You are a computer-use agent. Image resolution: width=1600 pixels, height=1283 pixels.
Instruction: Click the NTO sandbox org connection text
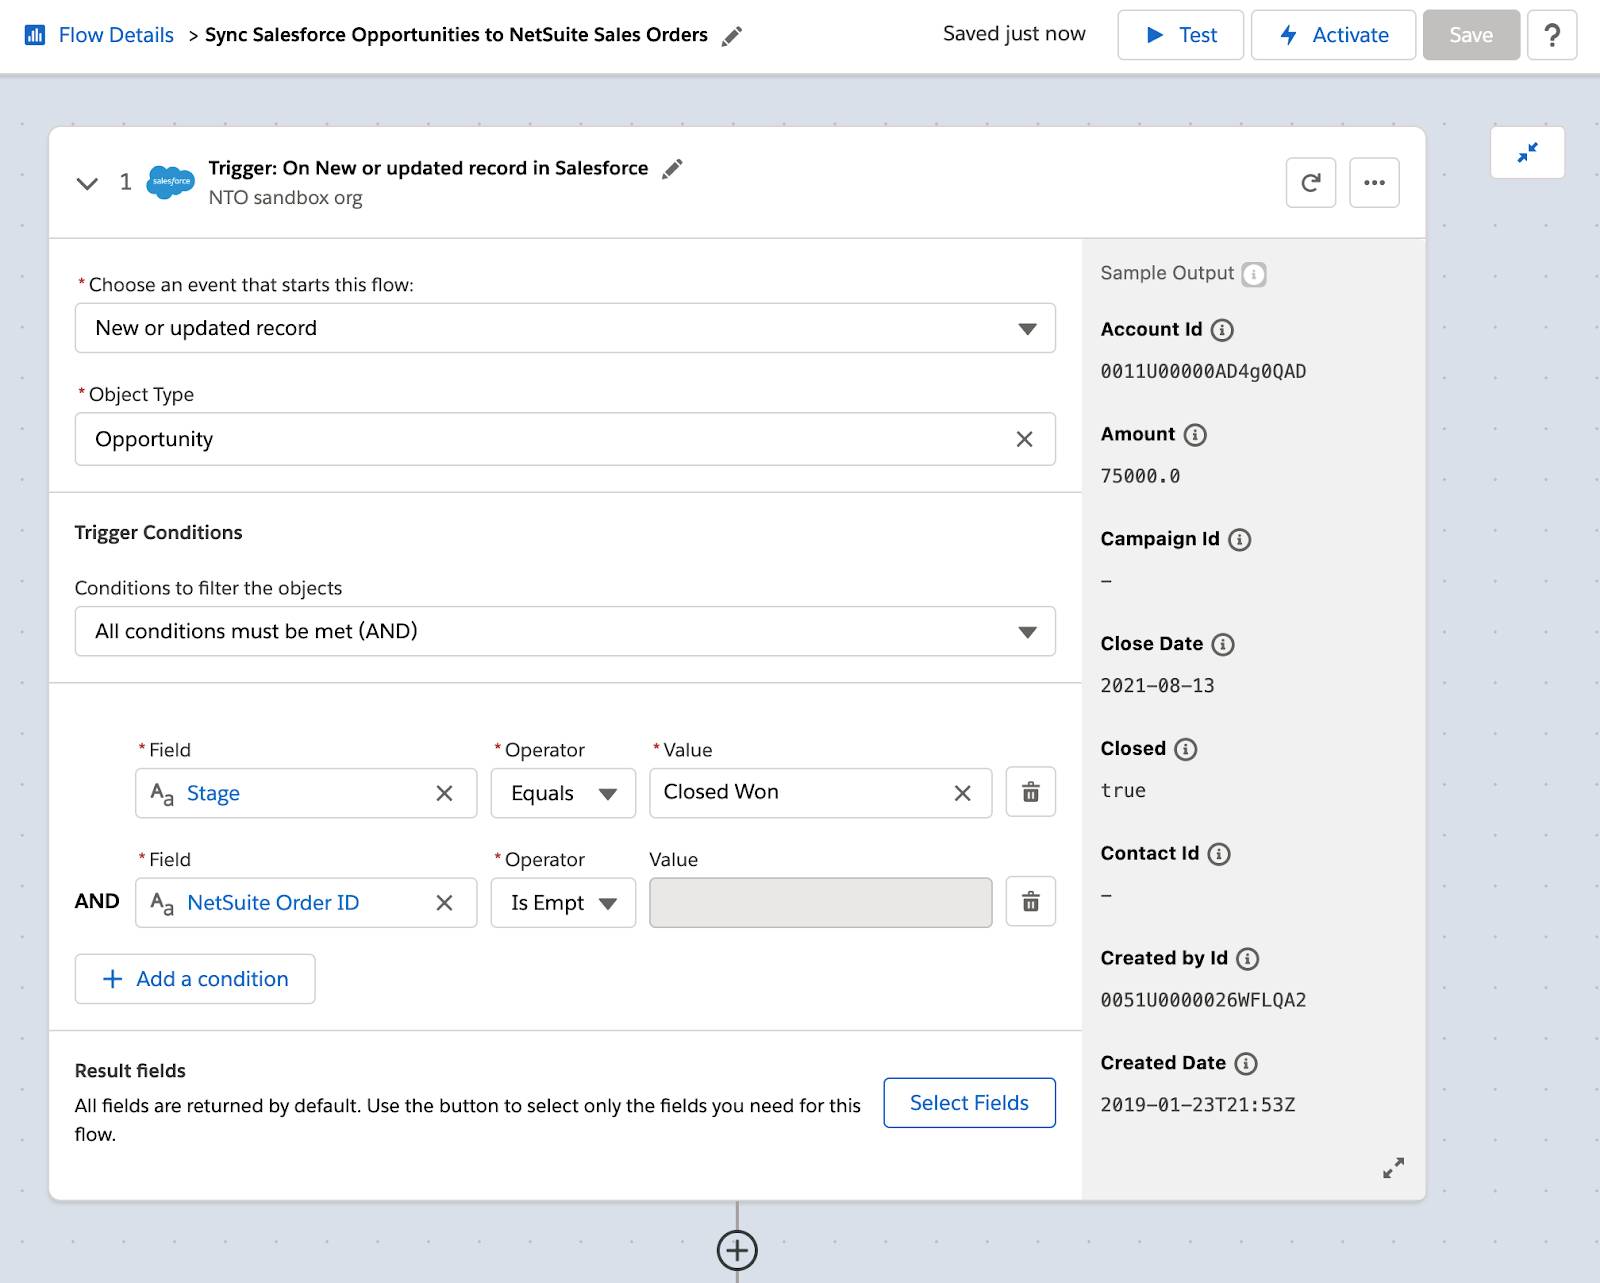point(285,198)
